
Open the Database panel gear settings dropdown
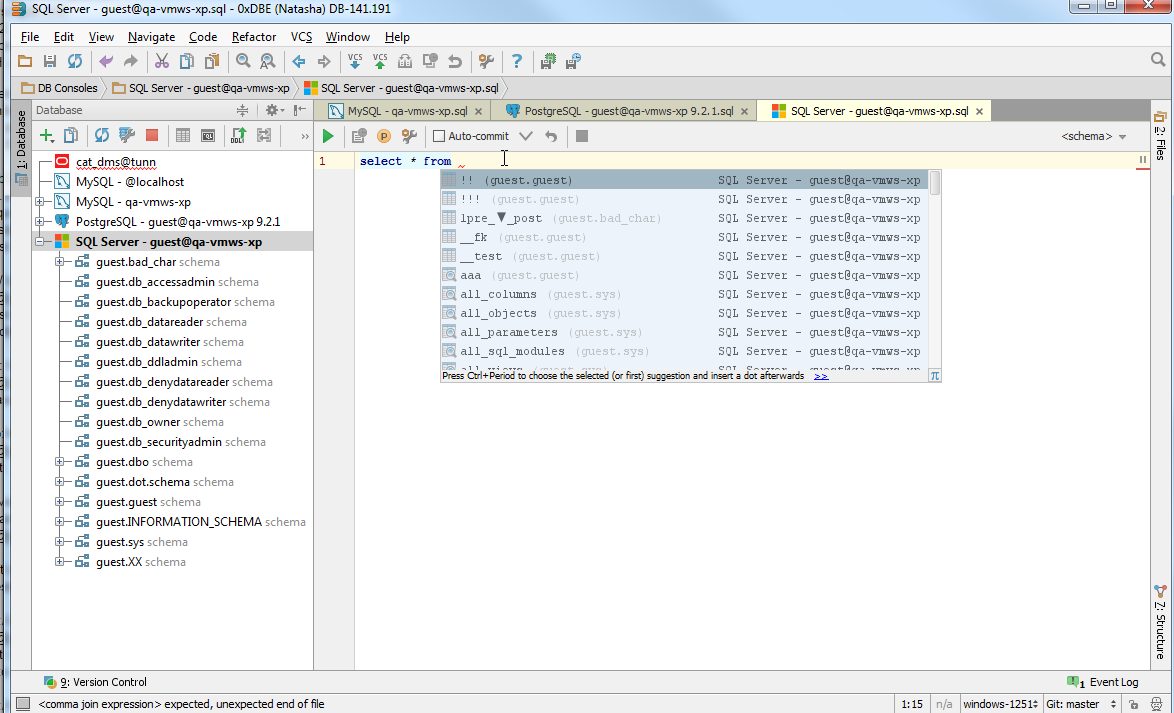click(x=275, y=110)
